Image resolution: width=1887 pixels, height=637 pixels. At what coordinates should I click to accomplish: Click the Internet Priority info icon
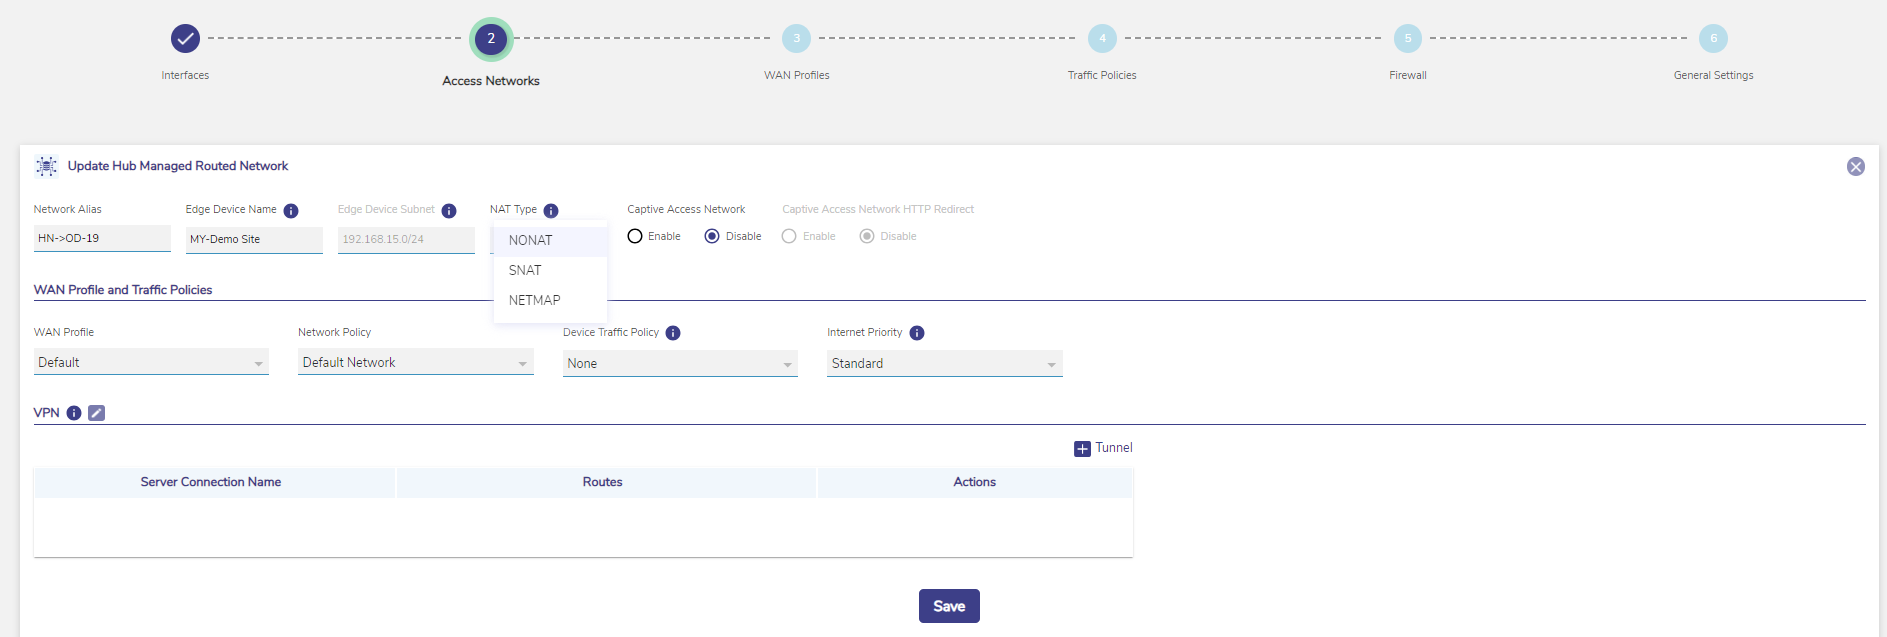(x=917, y=333)
